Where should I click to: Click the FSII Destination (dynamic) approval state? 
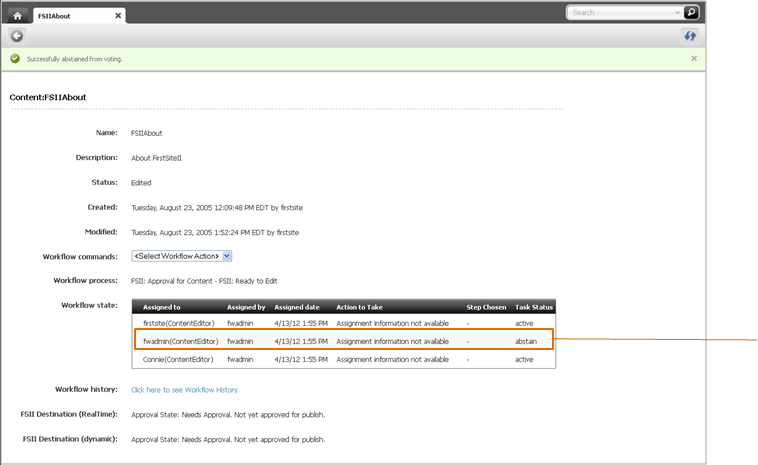point(228,439)
